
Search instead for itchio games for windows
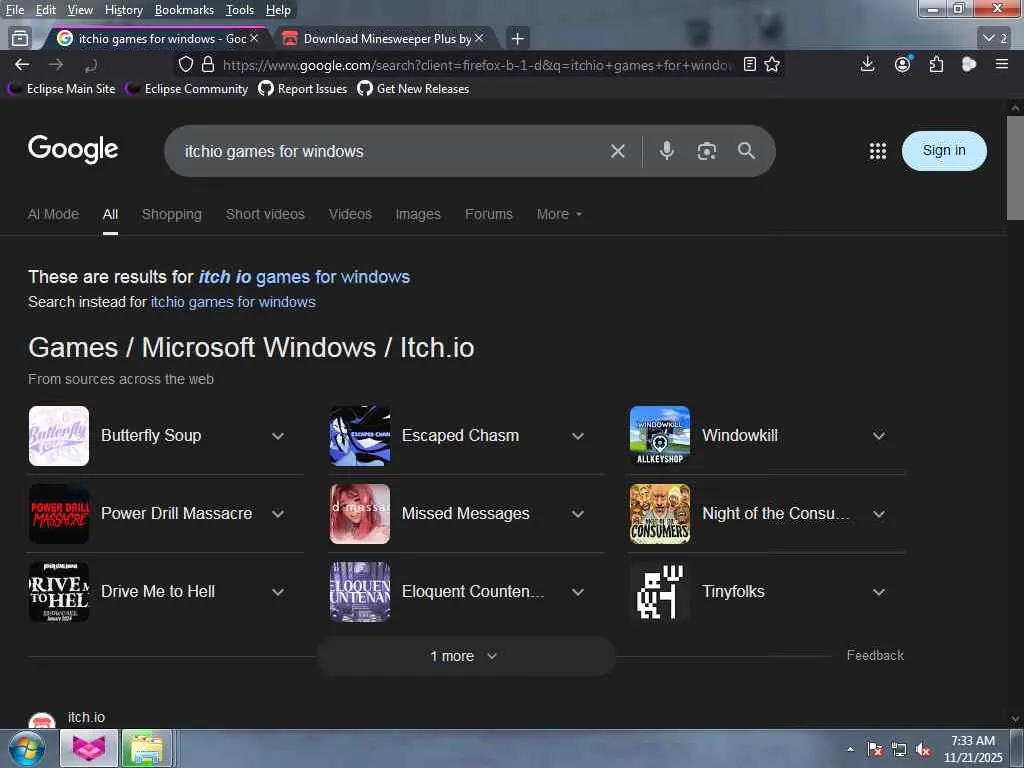(233, 302)
